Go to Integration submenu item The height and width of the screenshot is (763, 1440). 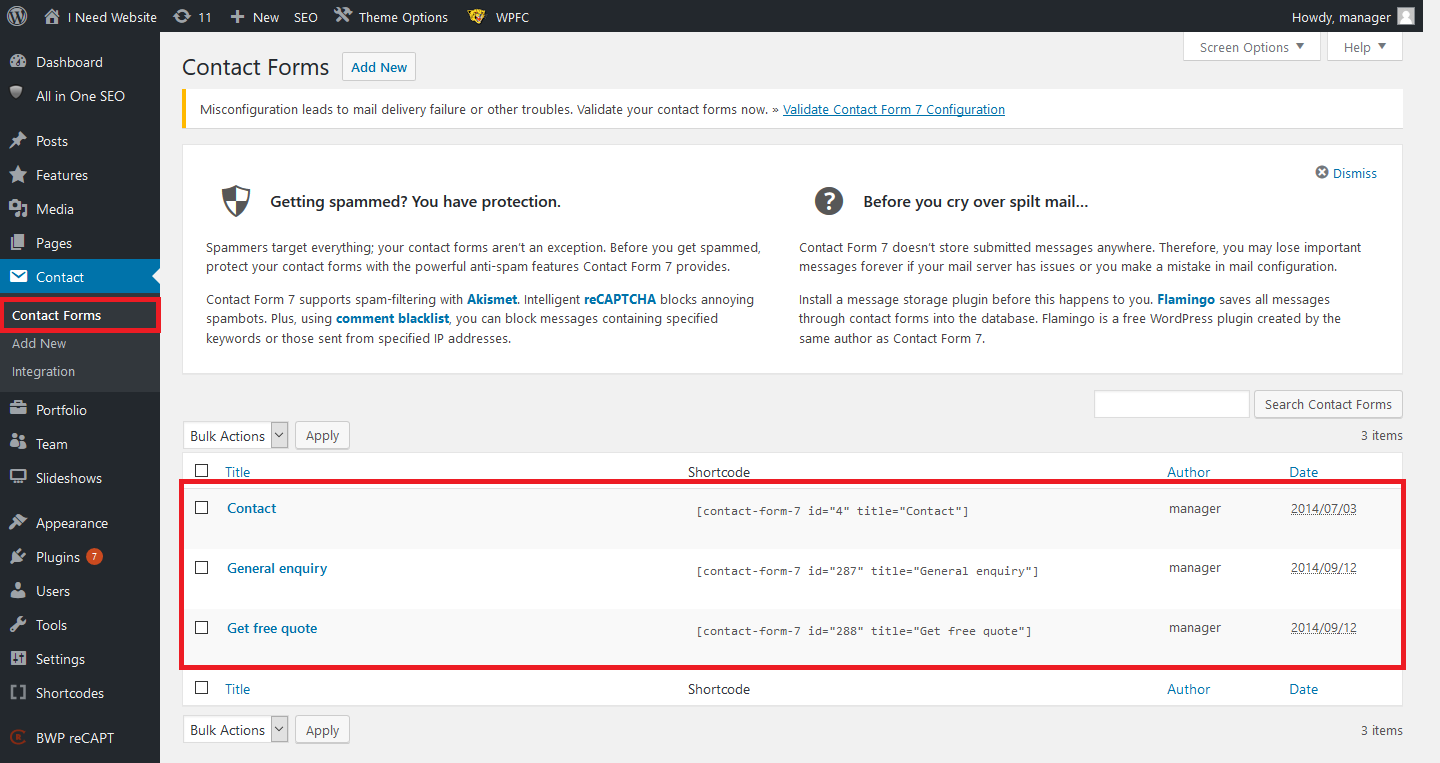click(x=43, y=371)
